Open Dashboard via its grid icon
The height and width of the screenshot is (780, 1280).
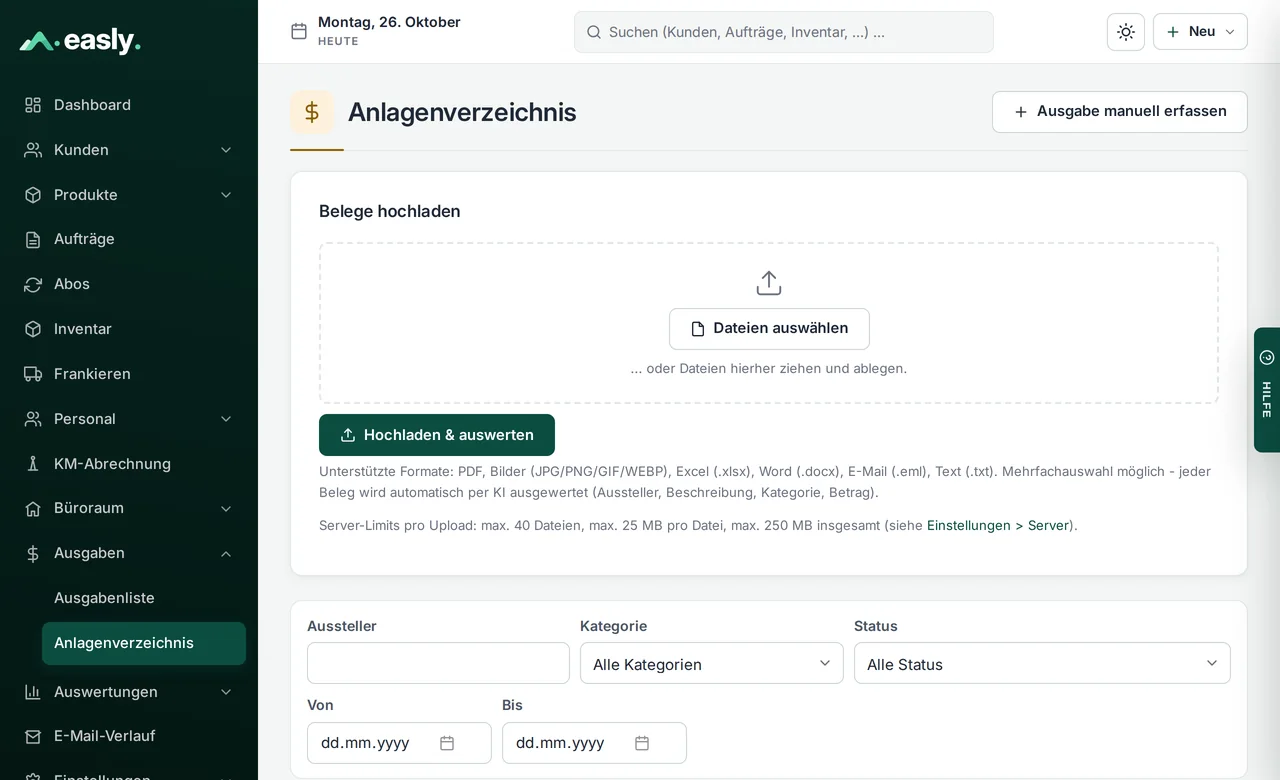click(x=33, y=105)
